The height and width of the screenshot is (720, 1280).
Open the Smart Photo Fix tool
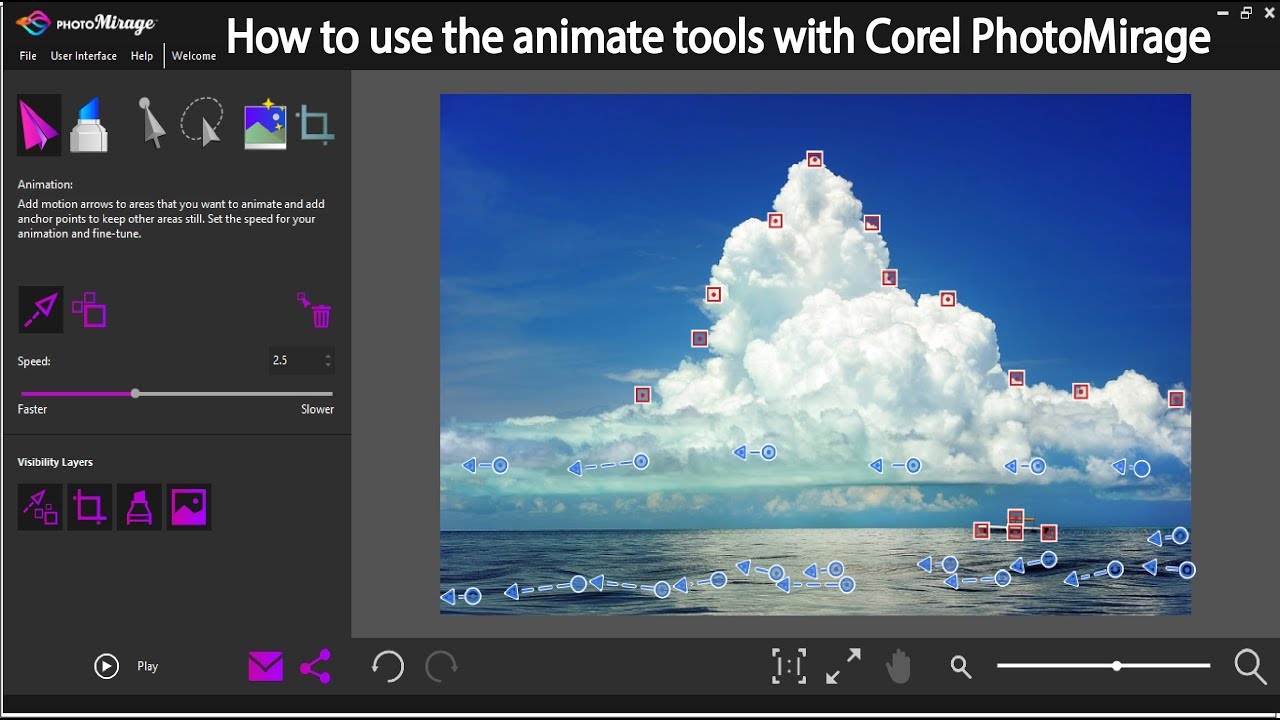265,125
